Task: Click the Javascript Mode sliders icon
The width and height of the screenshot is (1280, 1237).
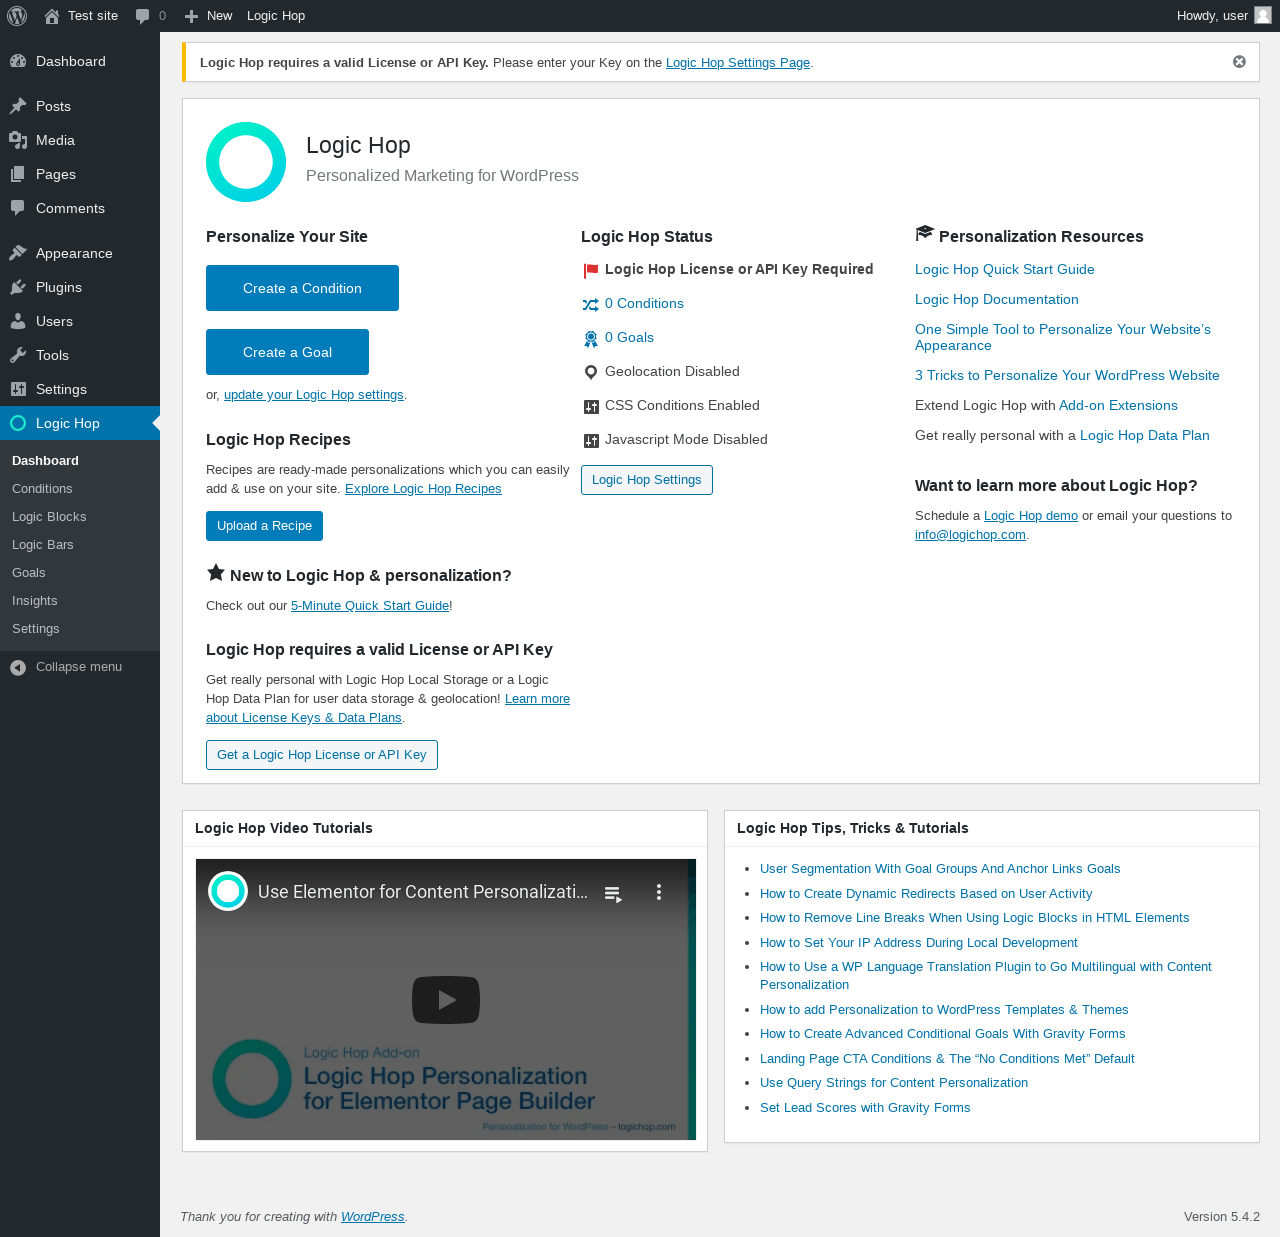Action: [591, 440]
